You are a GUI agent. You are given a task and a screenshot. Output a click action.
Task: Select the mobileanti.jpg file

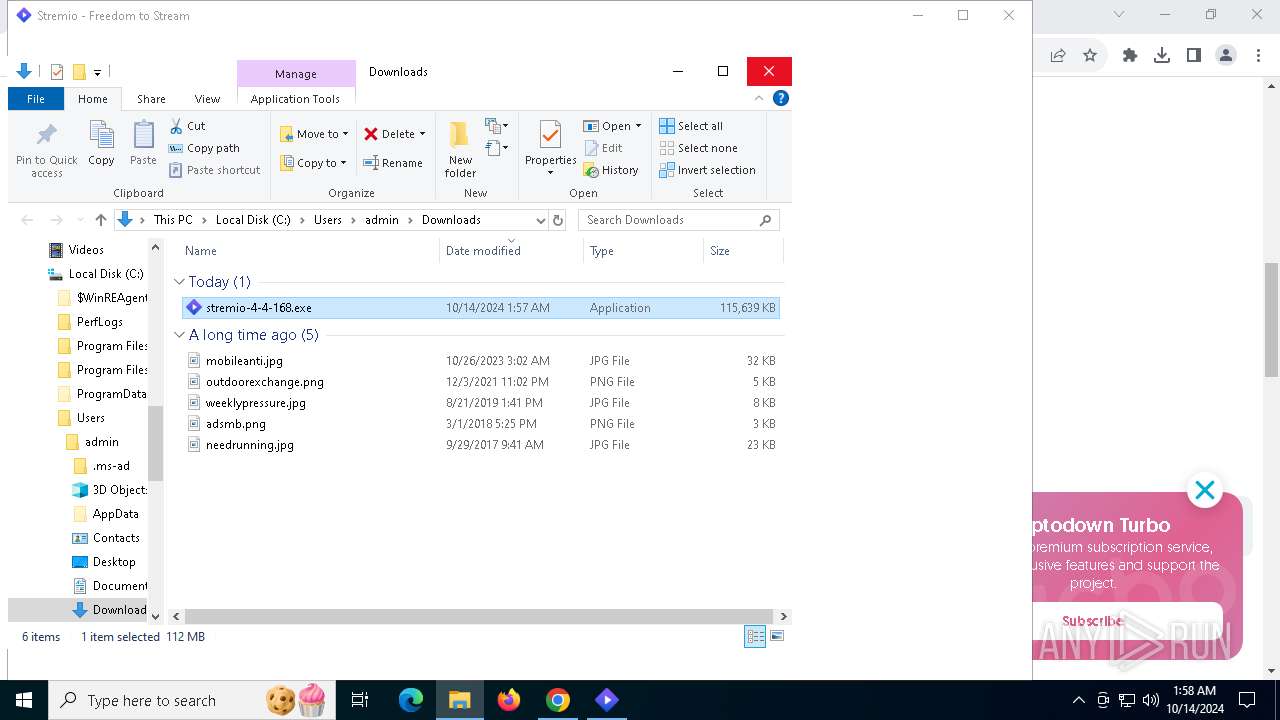[x=480, y=361]
